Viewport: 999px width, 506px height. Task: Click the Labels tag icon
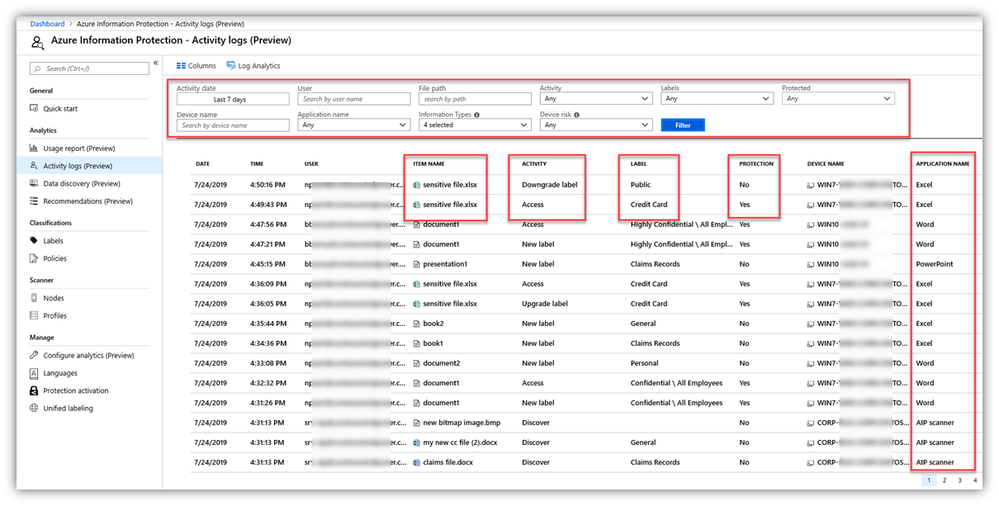pos(34,241)
